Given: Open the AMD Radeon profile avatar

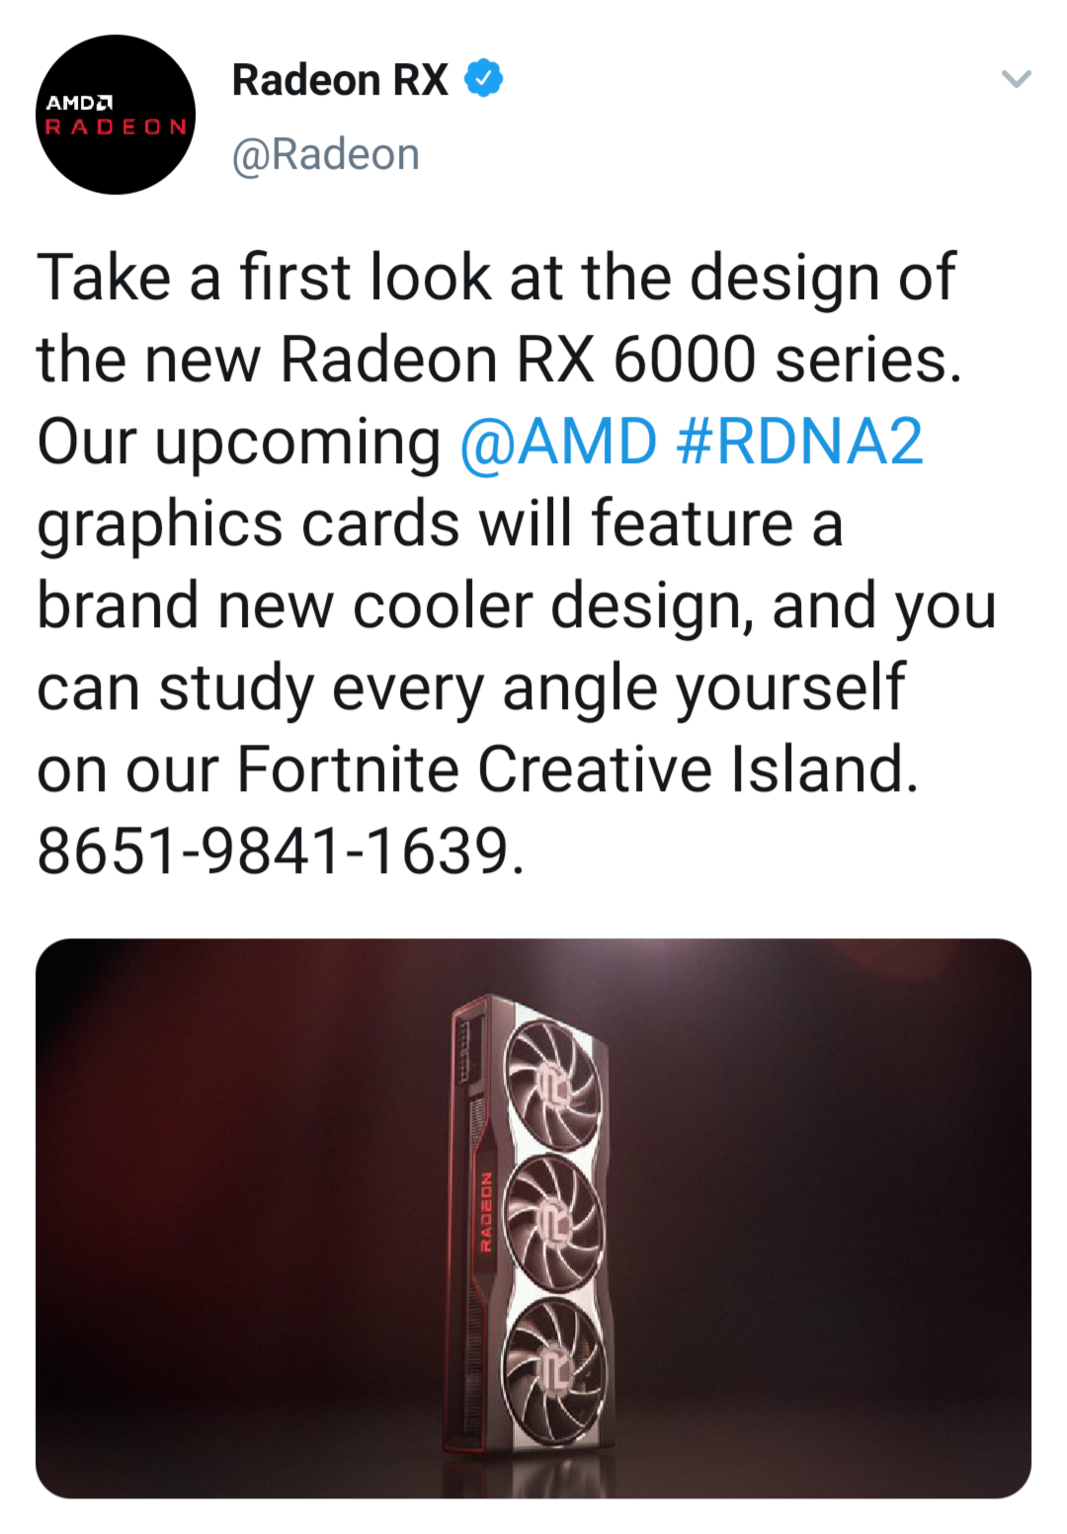Looking at the screenshot, I should coord(116,115).
